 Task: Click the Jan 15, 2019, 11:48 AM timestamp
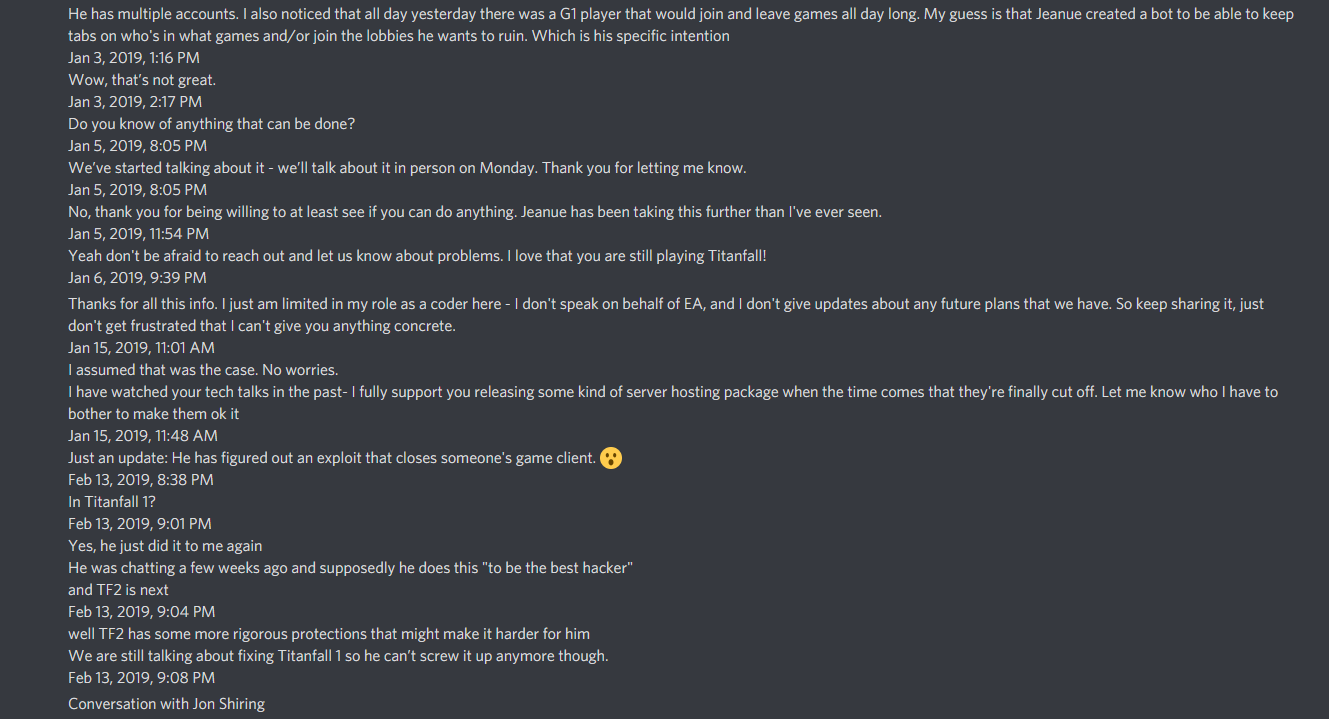(x=141, y=436)
